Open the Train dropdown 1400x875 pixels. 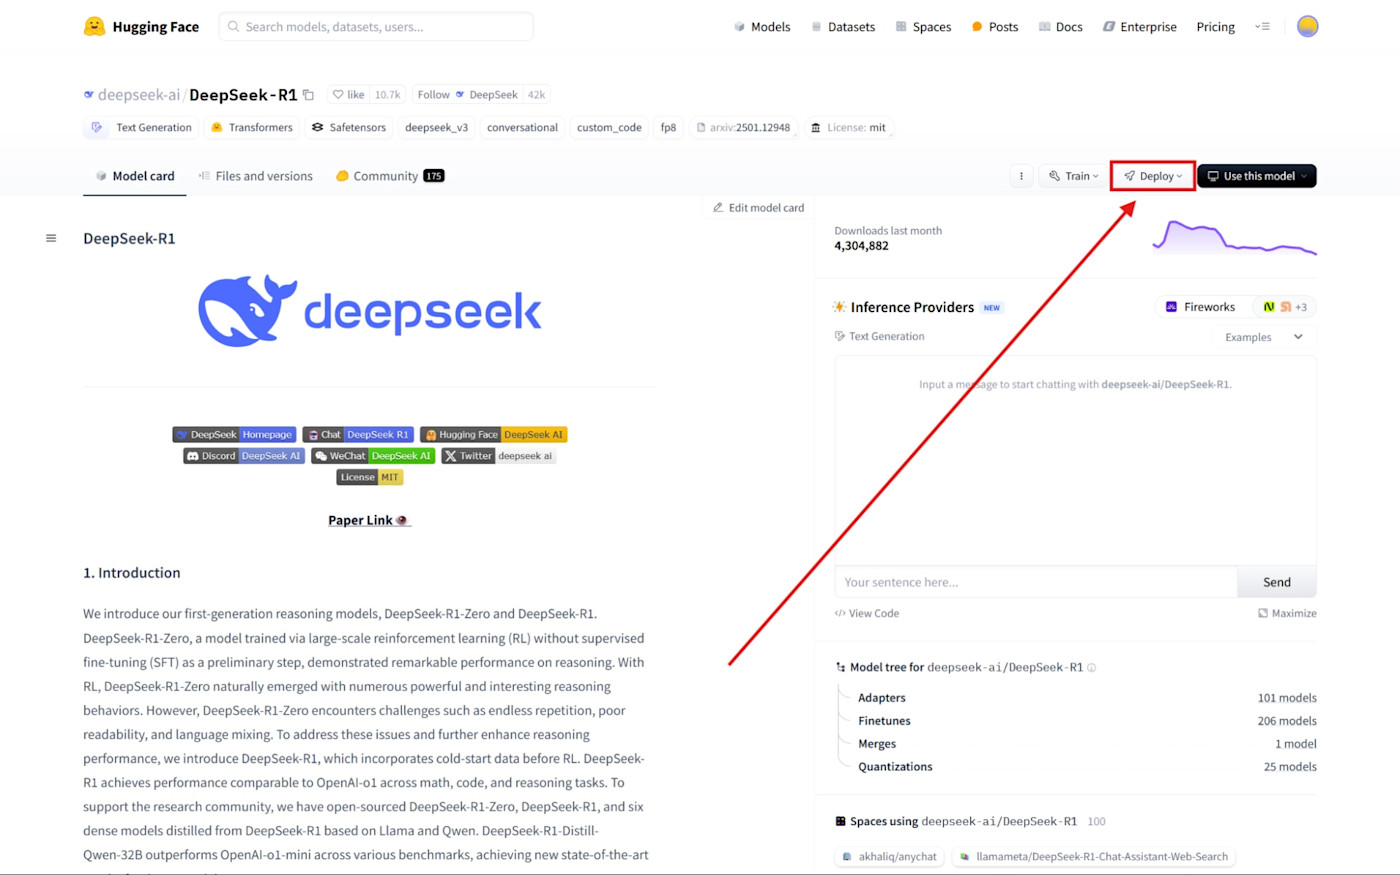point(1074,176)
